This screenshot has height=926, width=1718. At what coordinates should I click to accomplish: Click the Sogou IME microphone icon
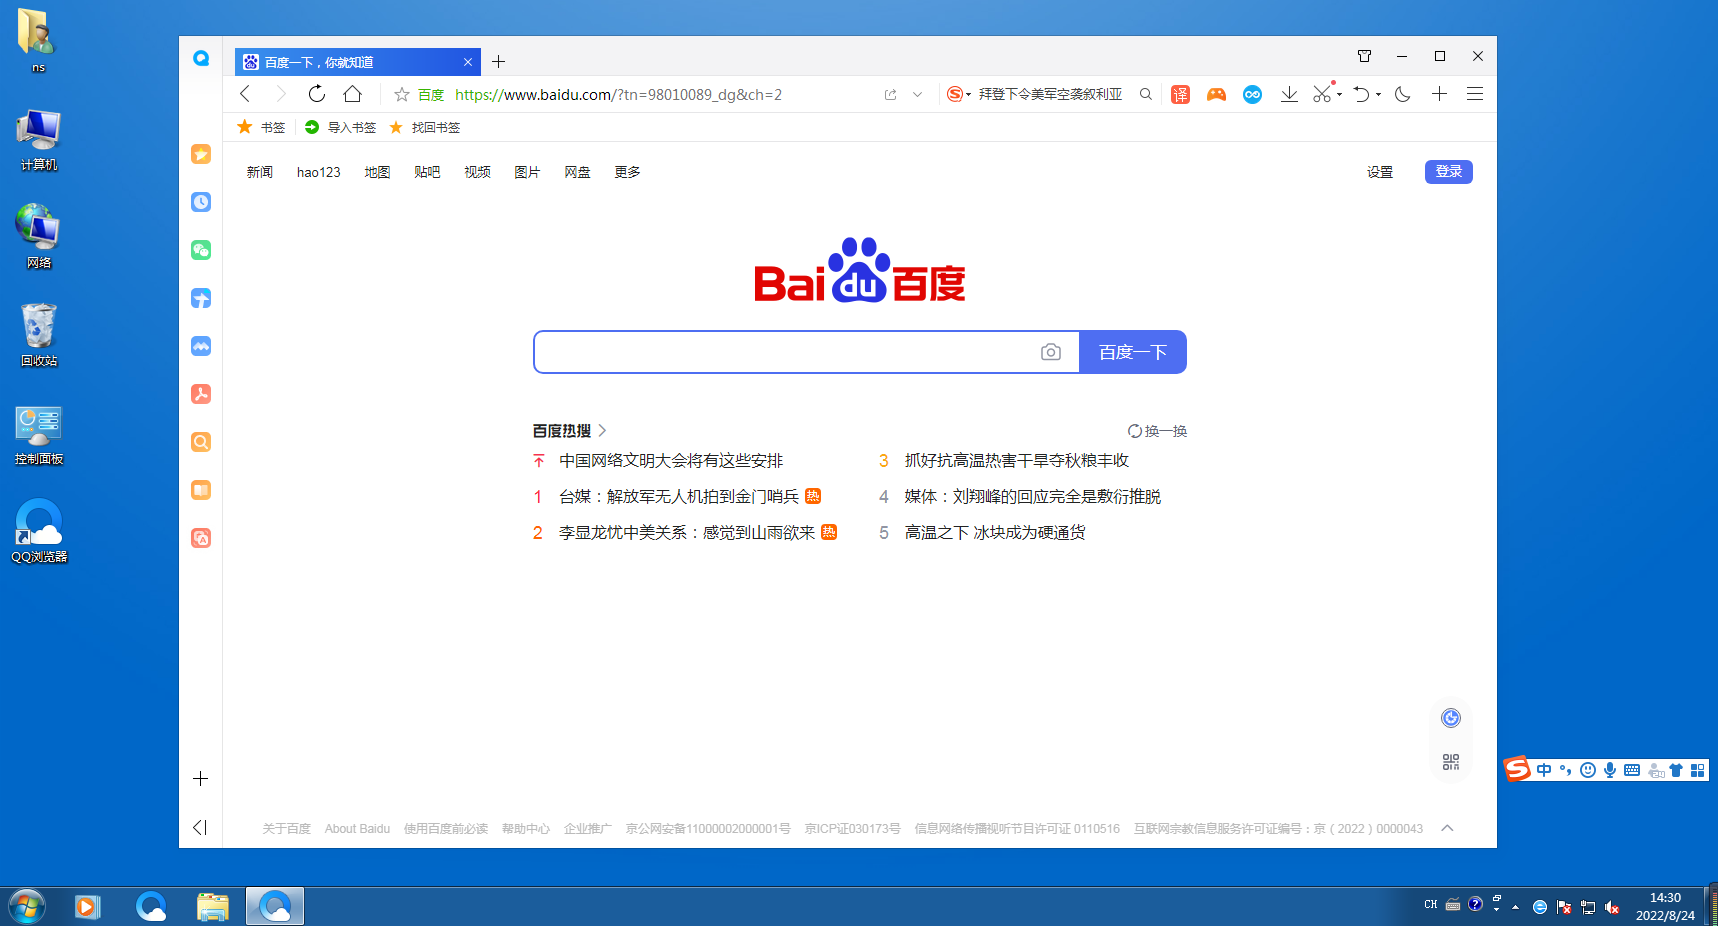pyautogui.click(x=1610, y=770)
